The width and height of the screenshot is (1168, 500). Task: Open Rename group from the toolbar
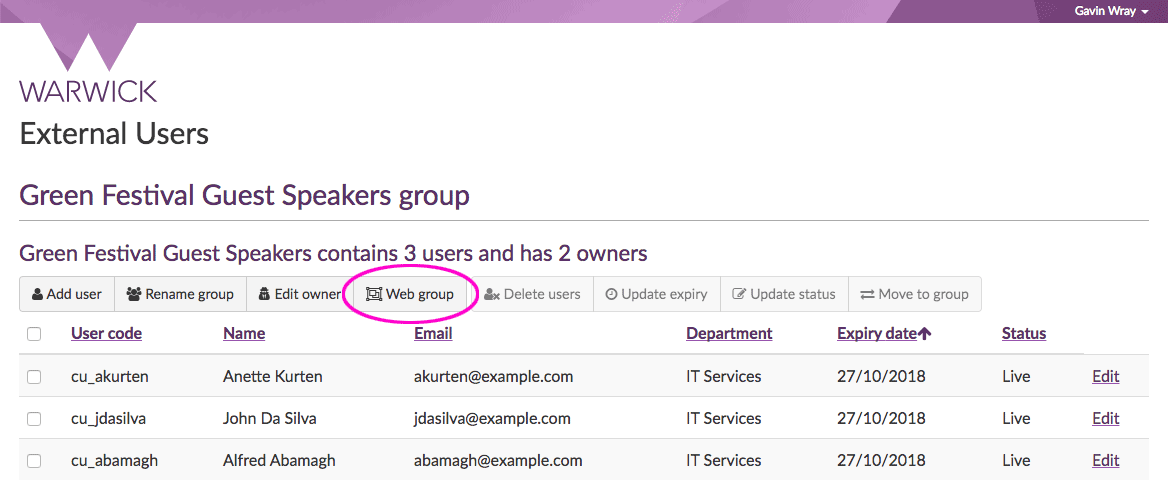(180, 294)
